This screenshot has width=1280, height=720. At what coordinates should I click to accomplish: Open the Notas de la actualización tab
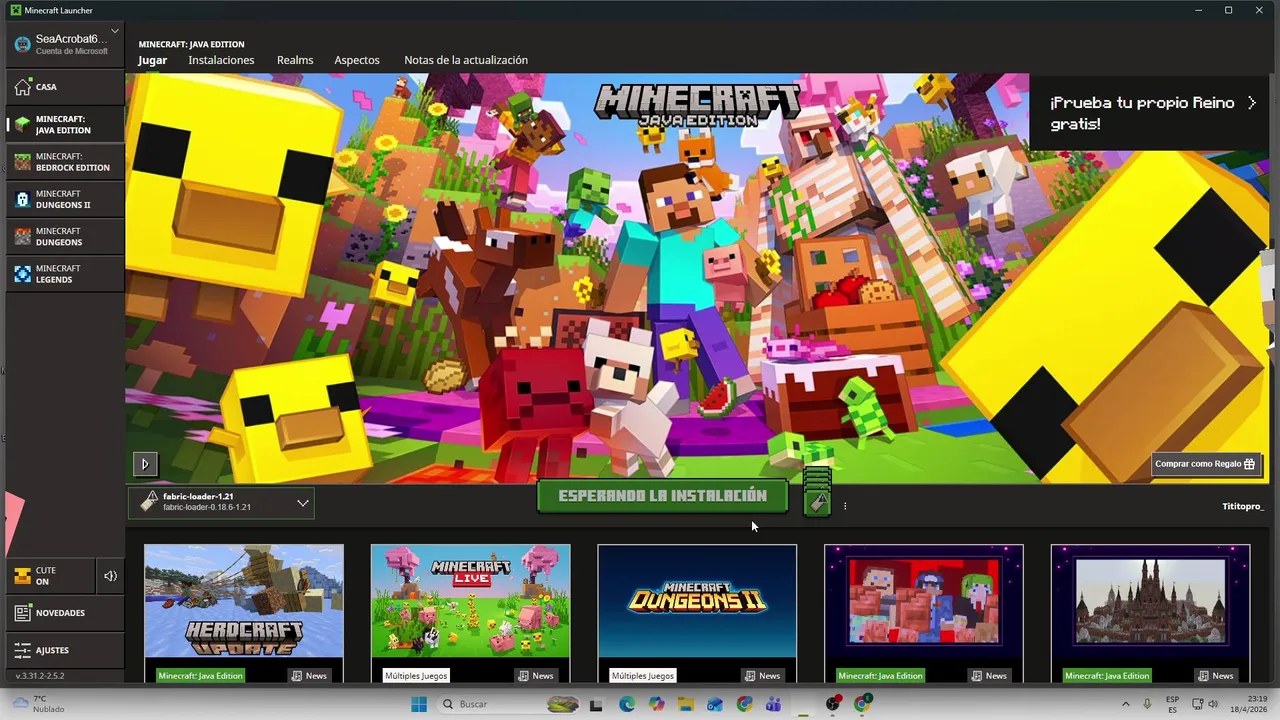[x=466, y=60]
